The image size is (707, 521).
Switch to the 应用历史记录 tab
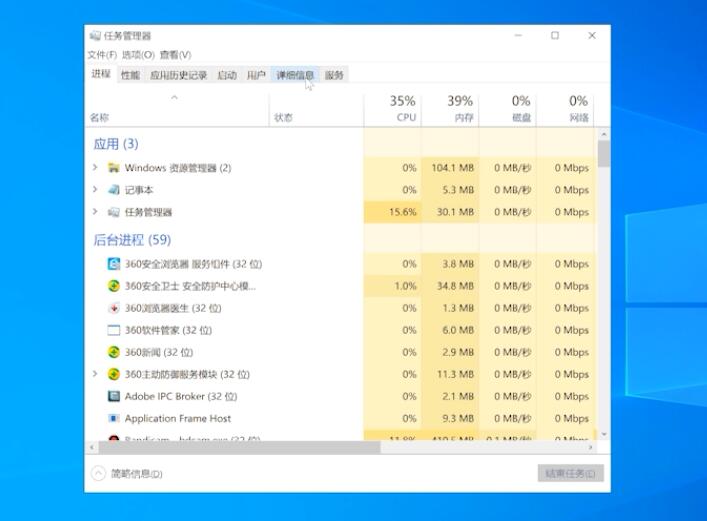tap(179, 75)
